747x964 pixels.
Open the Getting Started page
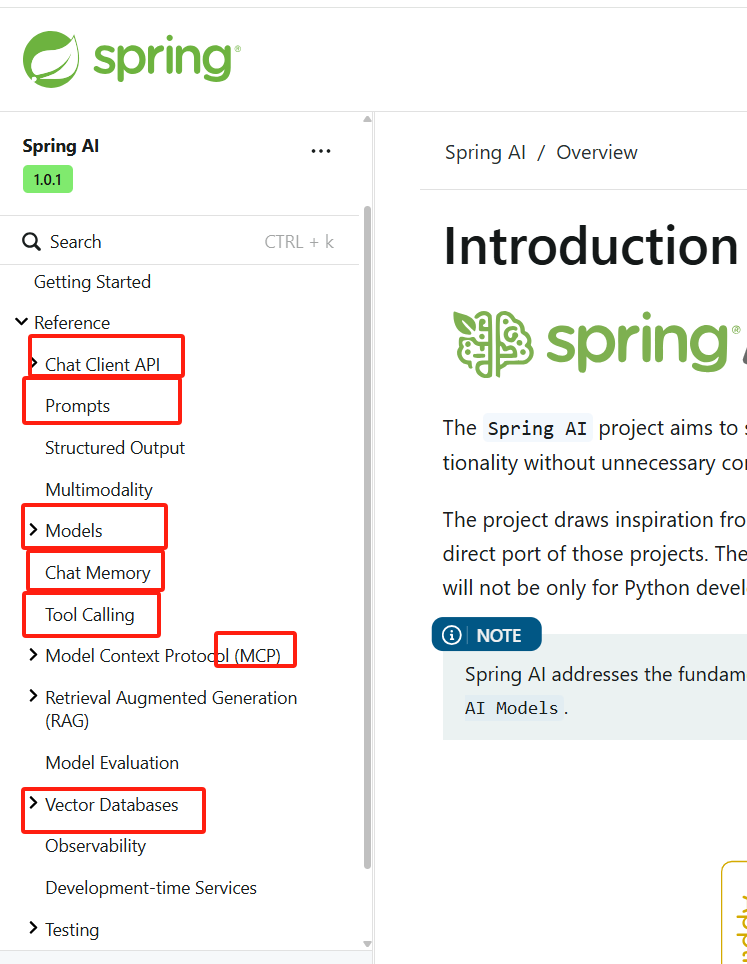click(x=92, y=282)
